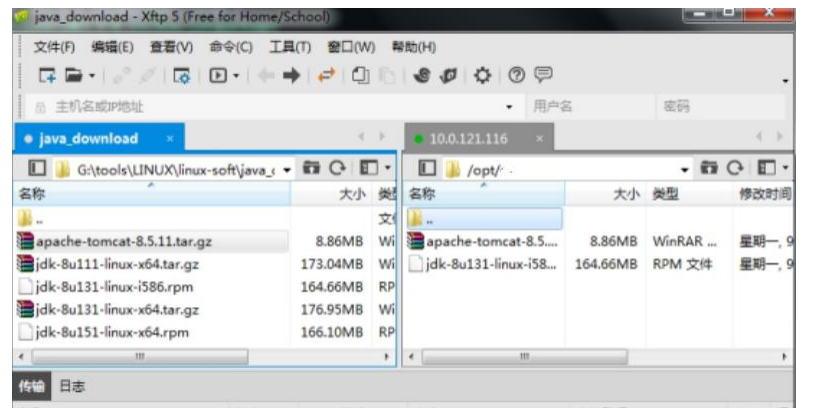Screen dimensions: 815x416
Task: Click the left pane horizontal scrollbar
Action: pos(140,357)
